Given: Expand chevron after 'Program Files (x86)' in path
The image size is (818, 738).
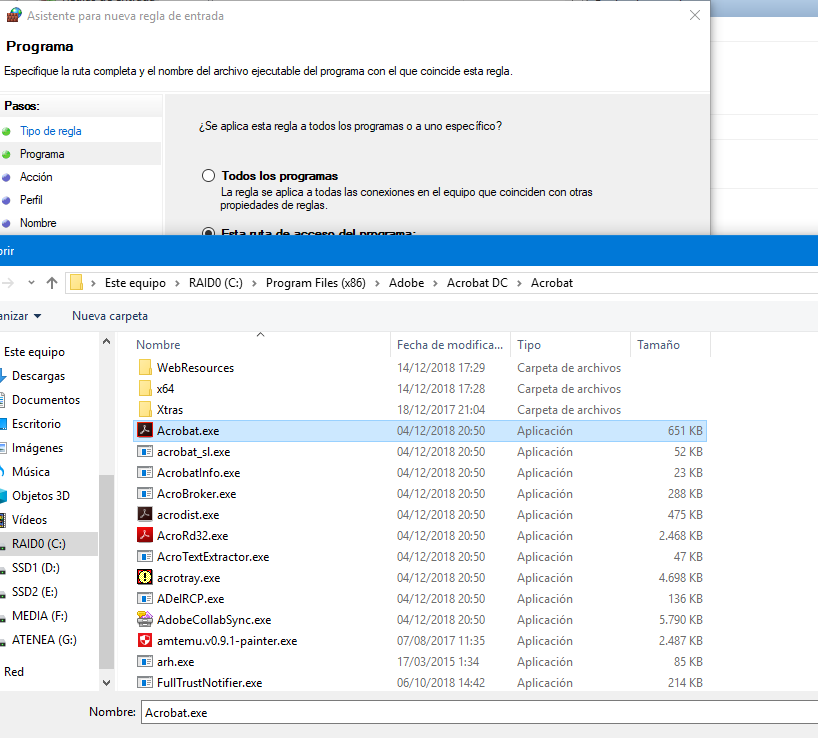Looking at the screenshot, I should (377, 283).
